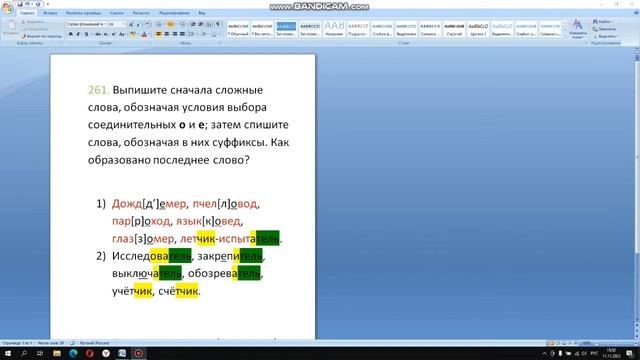Increase font size with grow font icon
Viewport: 640px width, 360px height.
[x=131, y=24]
